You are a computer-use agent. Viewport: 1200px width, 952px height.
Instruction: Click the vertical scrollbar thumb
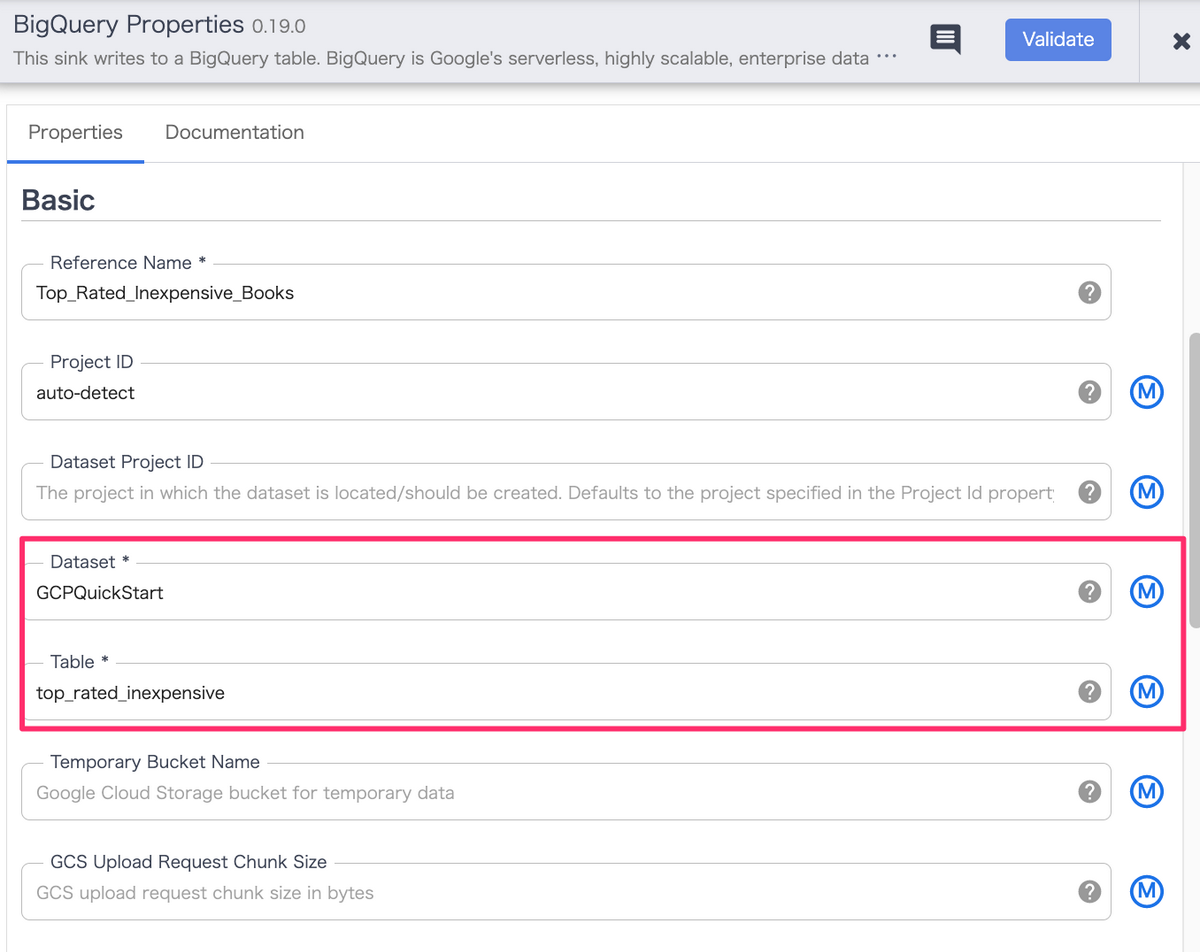1193,480
